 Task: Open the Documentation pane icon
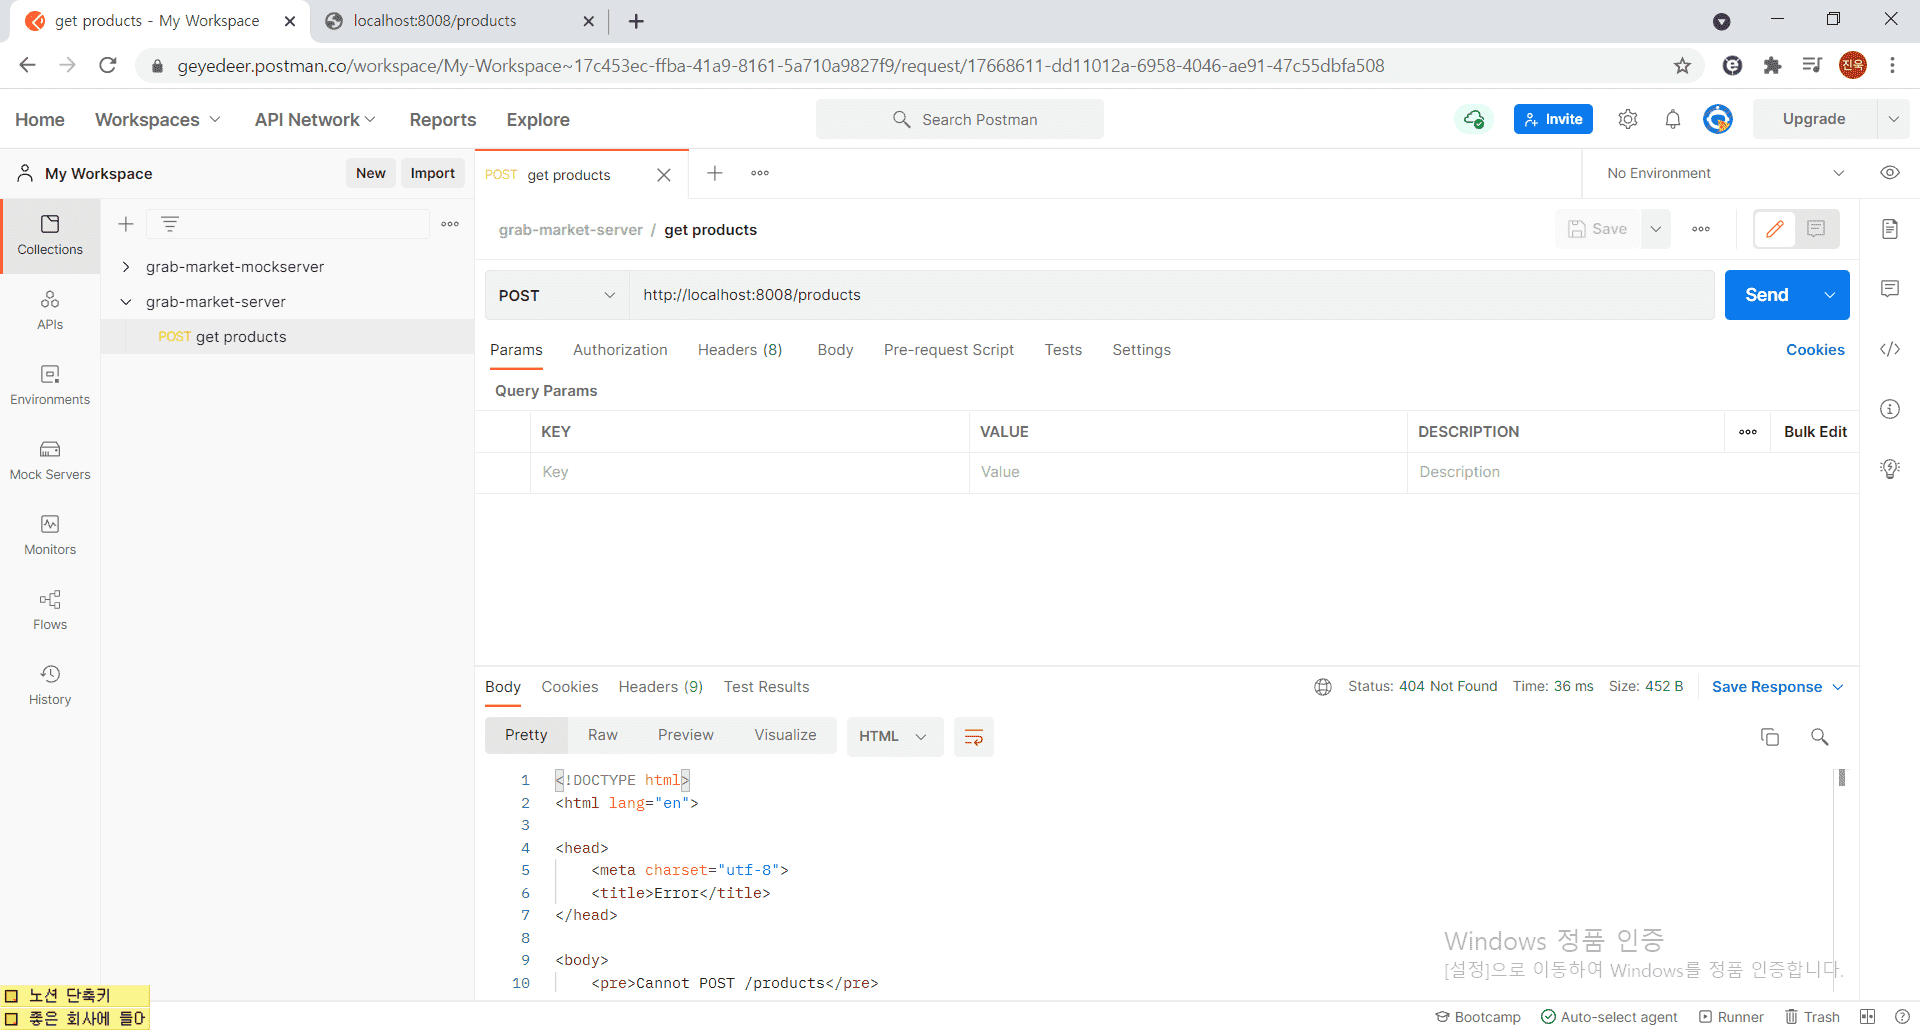[x=1890, y=229]
